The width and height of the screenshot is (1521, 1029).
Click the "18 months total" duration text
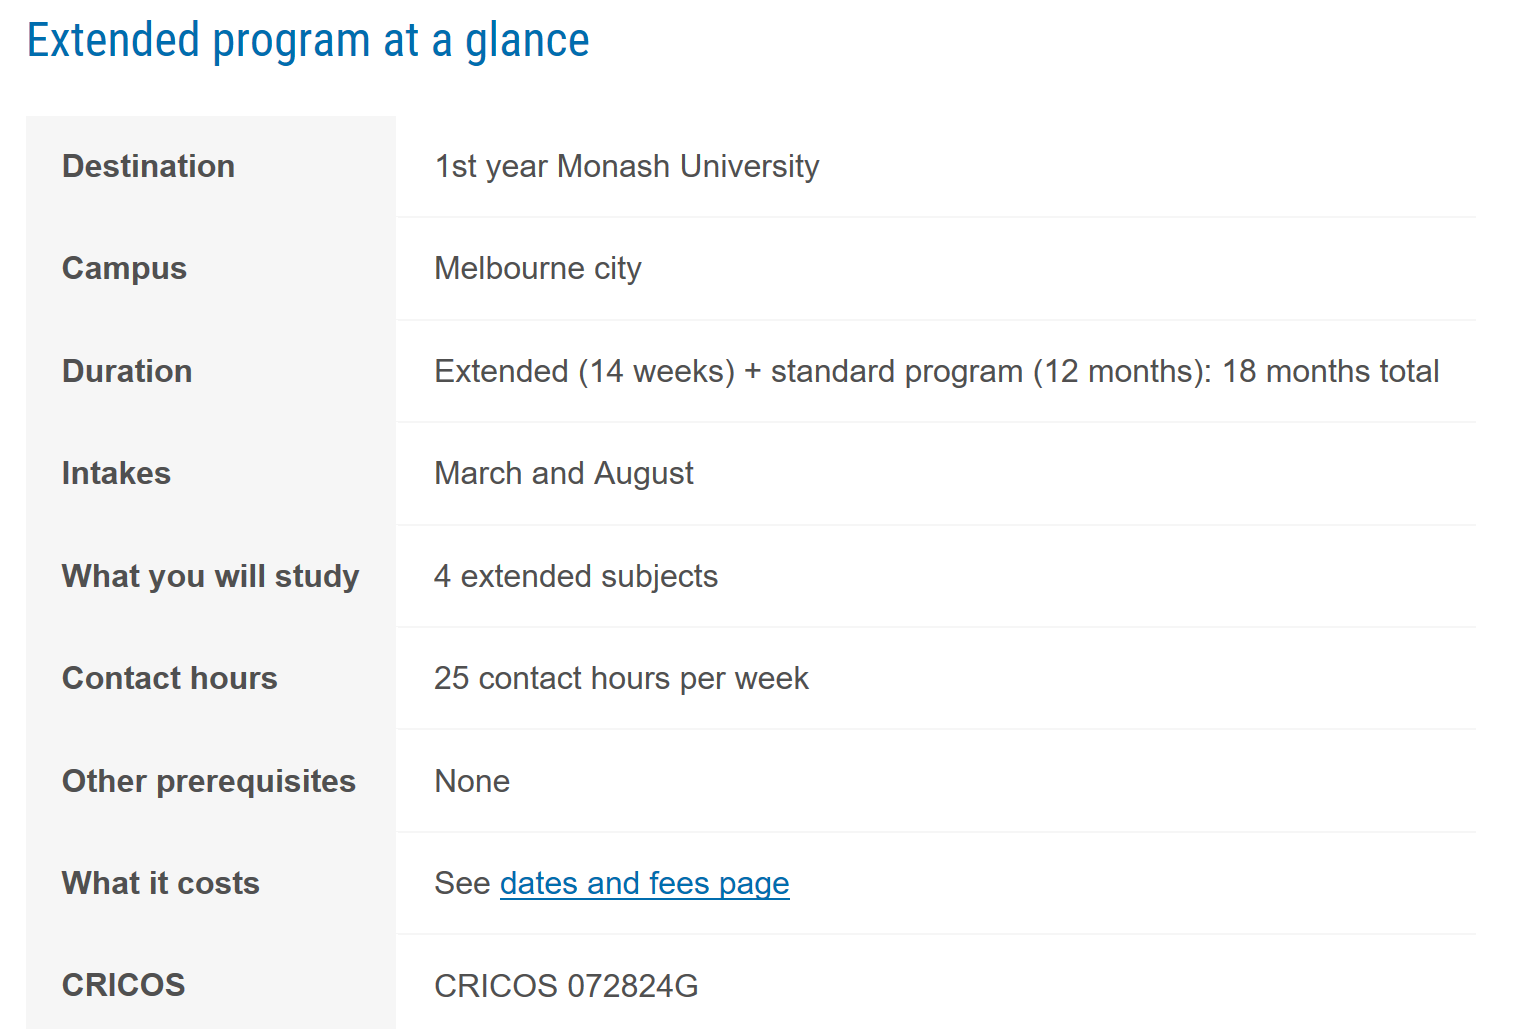pos(1330,371)
